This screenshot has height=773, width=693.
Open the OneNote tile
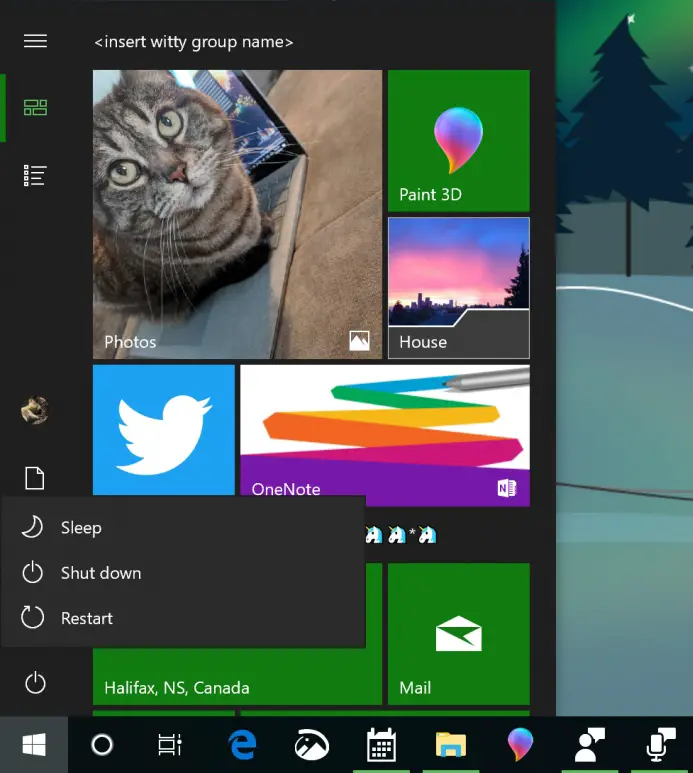pos(385,435)
